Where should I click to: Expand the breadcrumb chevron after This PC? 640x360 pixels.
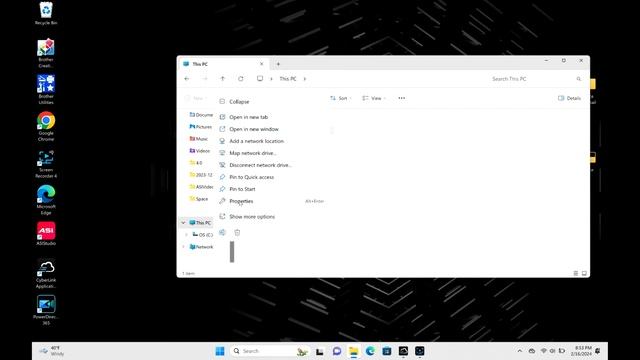(x=304, y=79)
